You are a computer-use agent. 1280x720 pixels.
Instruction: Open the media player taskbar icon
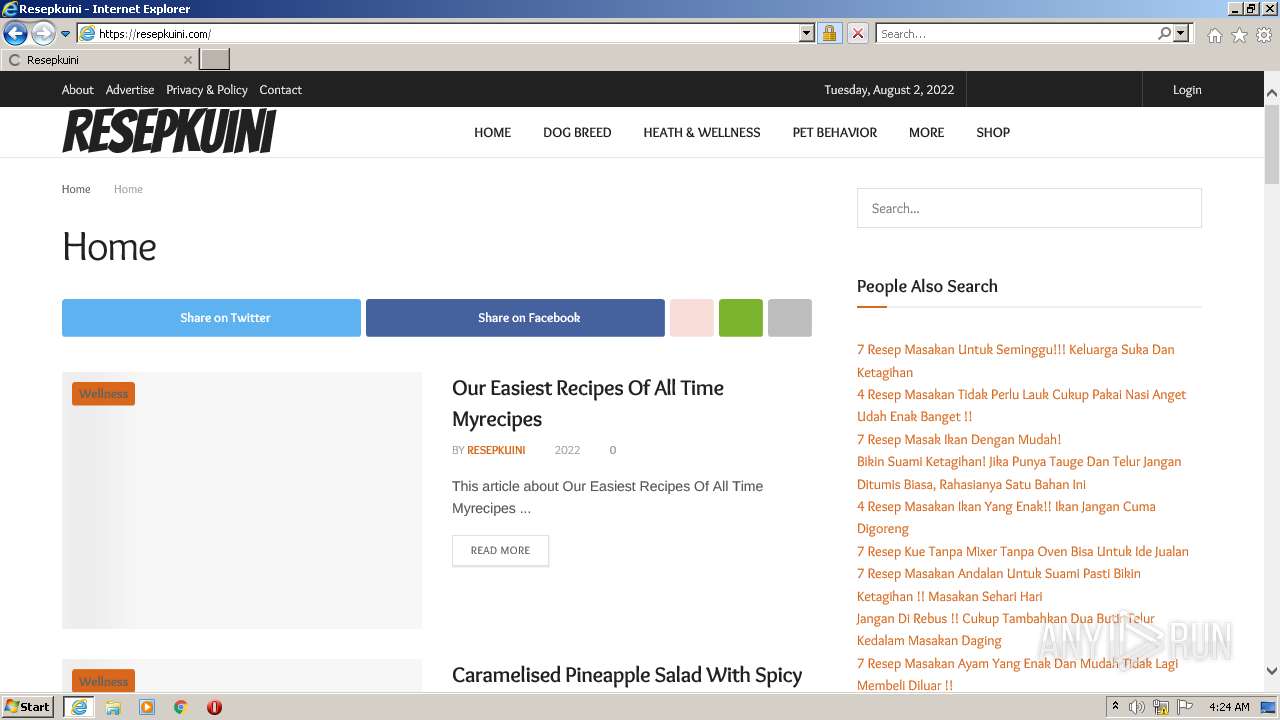[x=147, y=707]
